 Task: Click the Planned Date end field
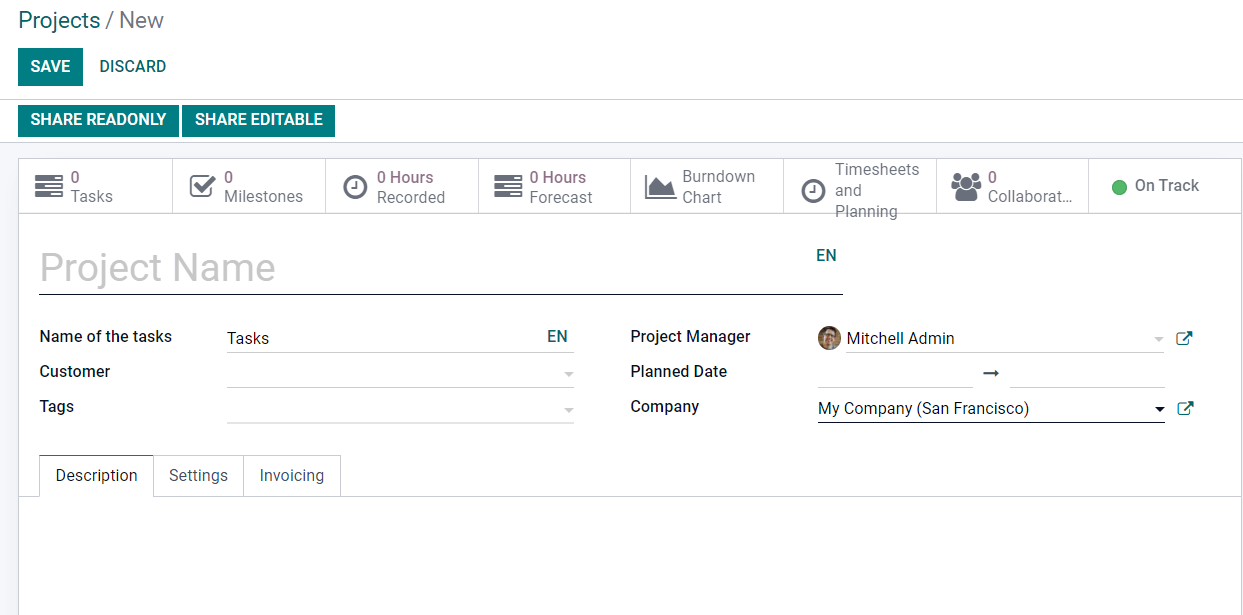[1087, 373]
